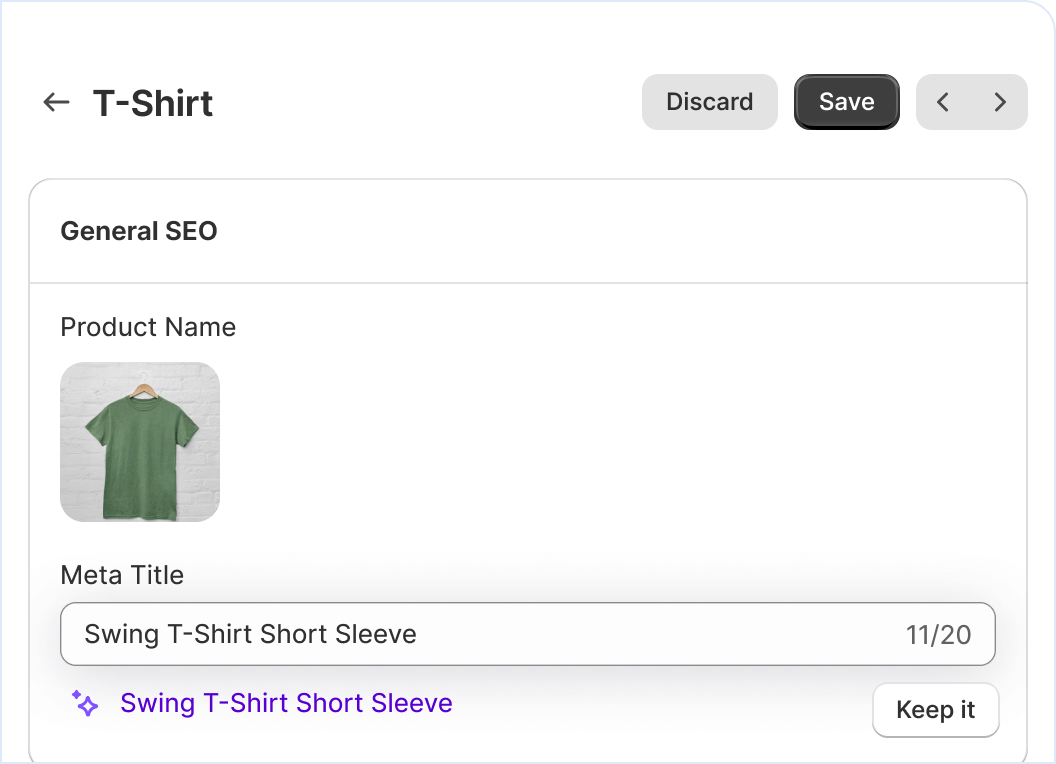The image size is (1056, 764).
Task: Place cursor after 'Sleeve' in Meta Title field
Action: 418,634
